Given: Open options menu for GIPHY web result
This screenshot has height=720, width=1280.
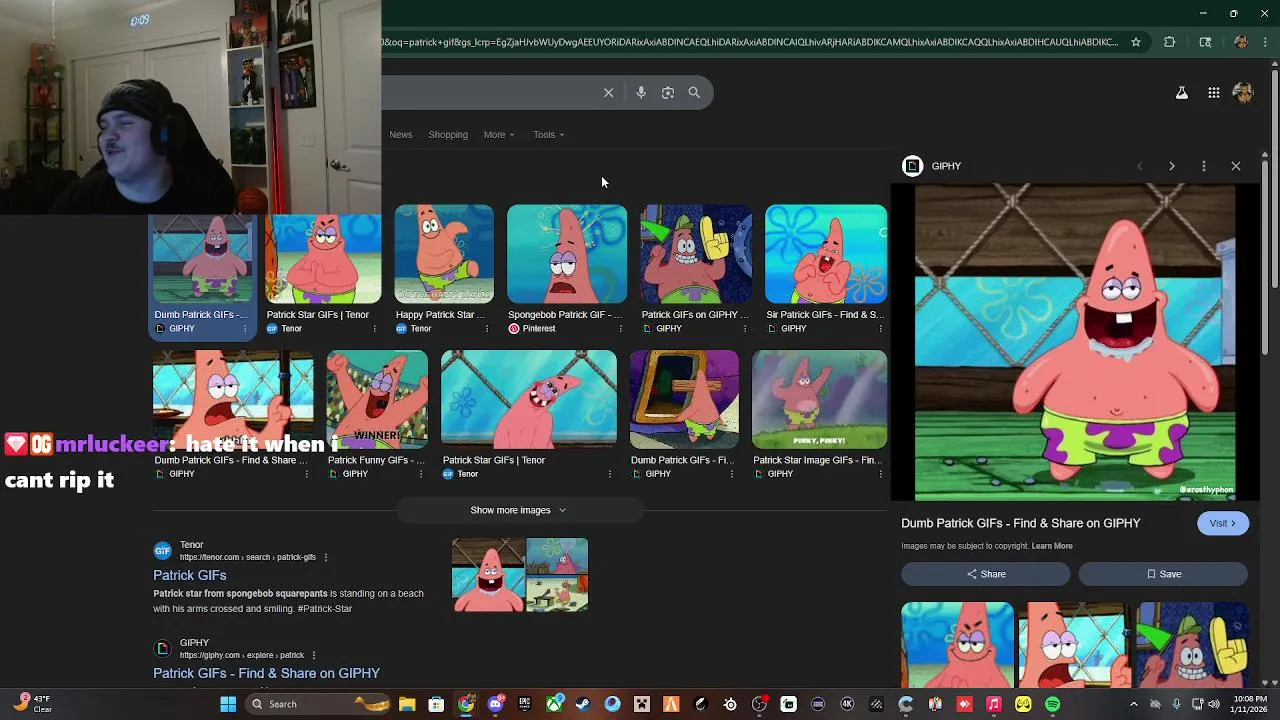Looking at the screenshot, I should (x=314, y=655).
